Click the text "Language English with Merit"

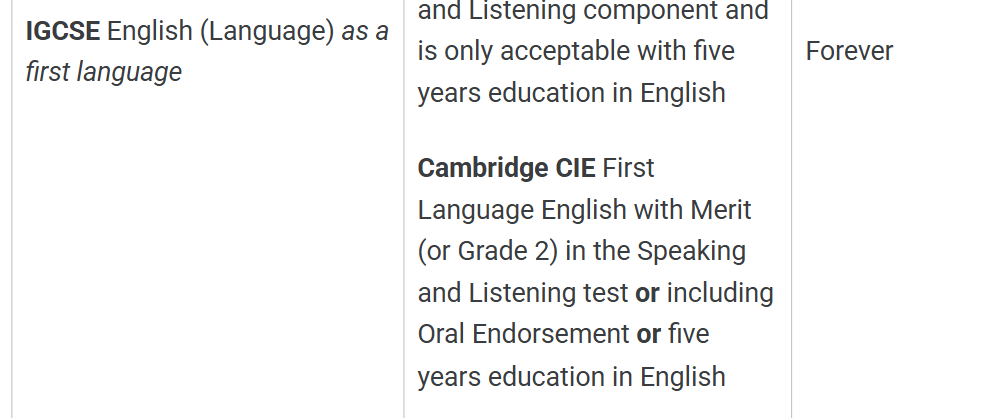584,210
